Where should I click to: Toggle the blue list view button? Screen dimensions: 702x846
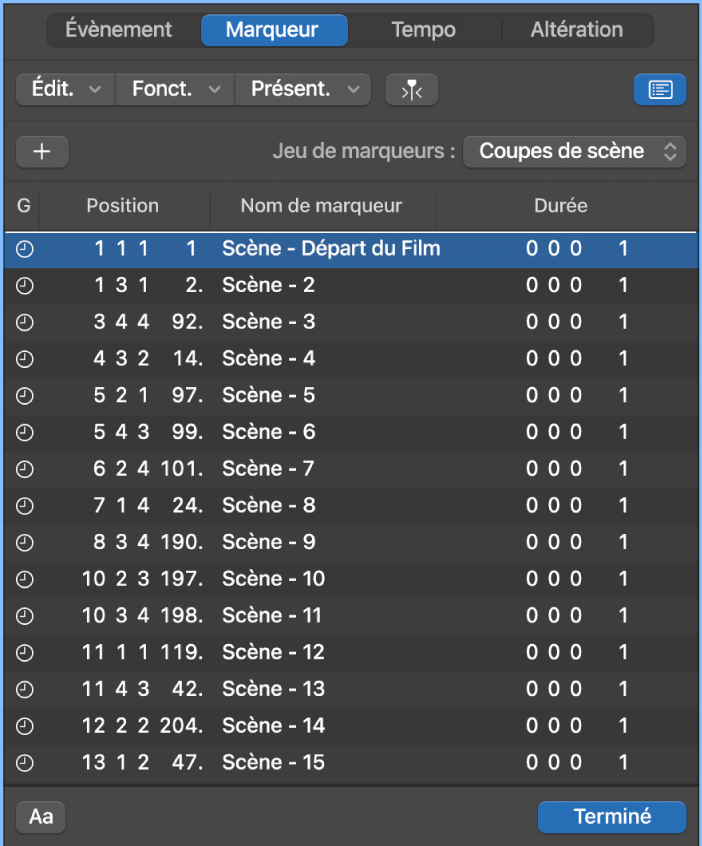pos(660,89)
